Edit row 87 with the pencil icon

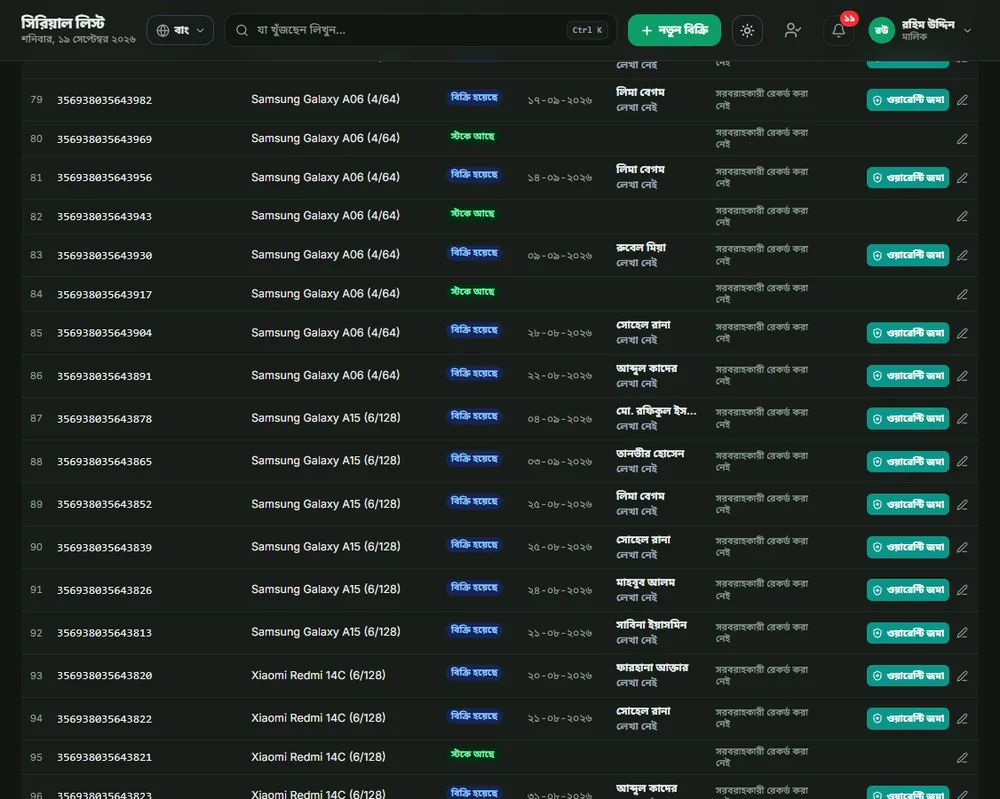tap(962, 419)
